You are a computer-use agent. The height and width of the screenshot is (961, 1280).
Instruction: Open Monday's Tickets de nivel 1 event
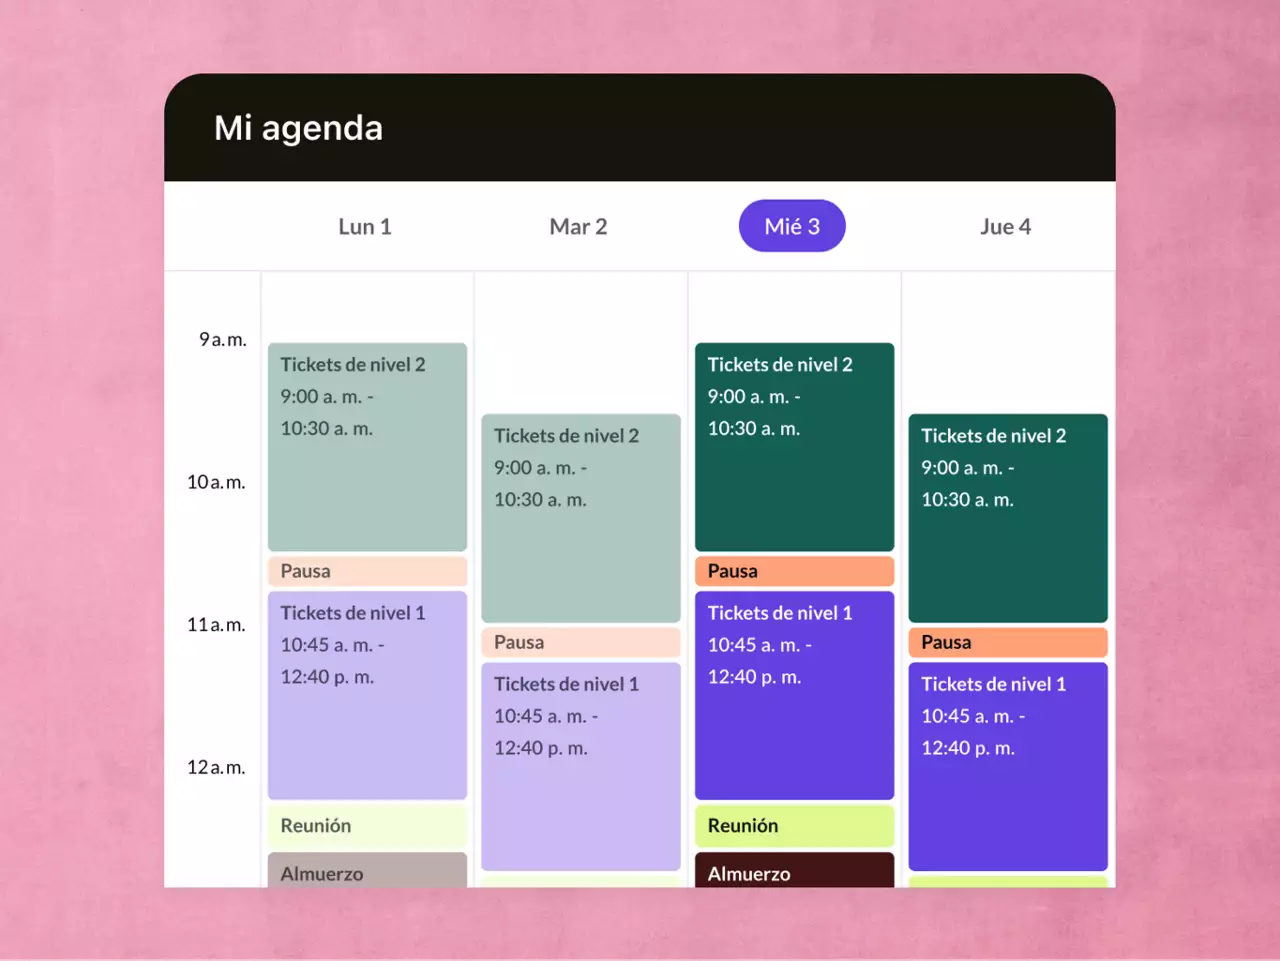(x=367, y=695)
